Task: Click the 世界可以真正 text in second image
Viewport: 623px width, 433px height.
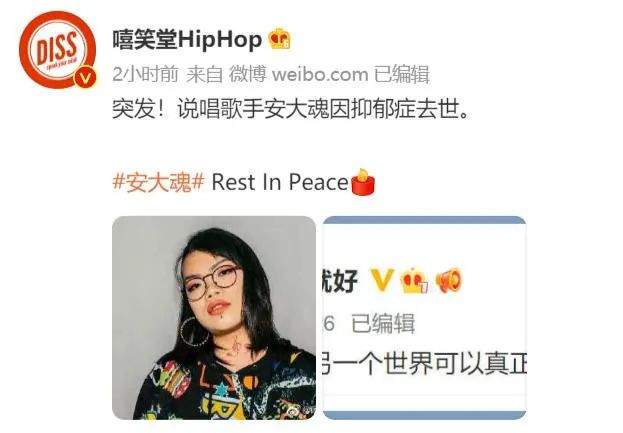Action: 453,363
